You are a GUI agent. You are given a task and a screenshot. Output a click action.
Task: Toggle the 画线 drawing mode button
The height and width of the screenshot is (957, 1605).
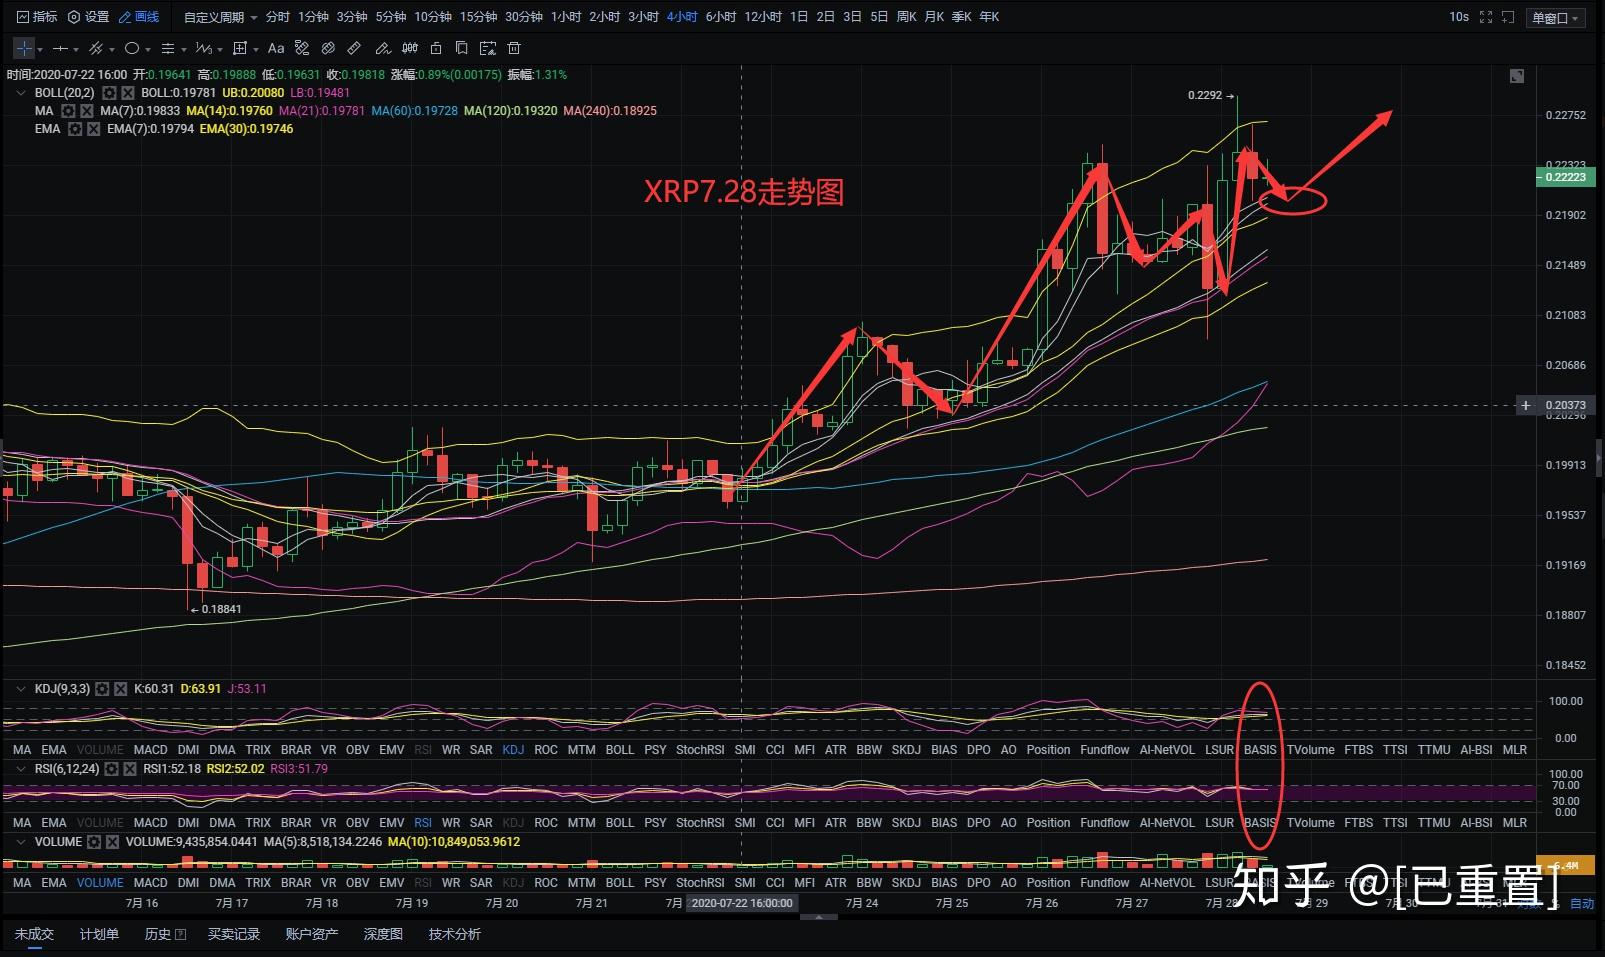point(139,17)
